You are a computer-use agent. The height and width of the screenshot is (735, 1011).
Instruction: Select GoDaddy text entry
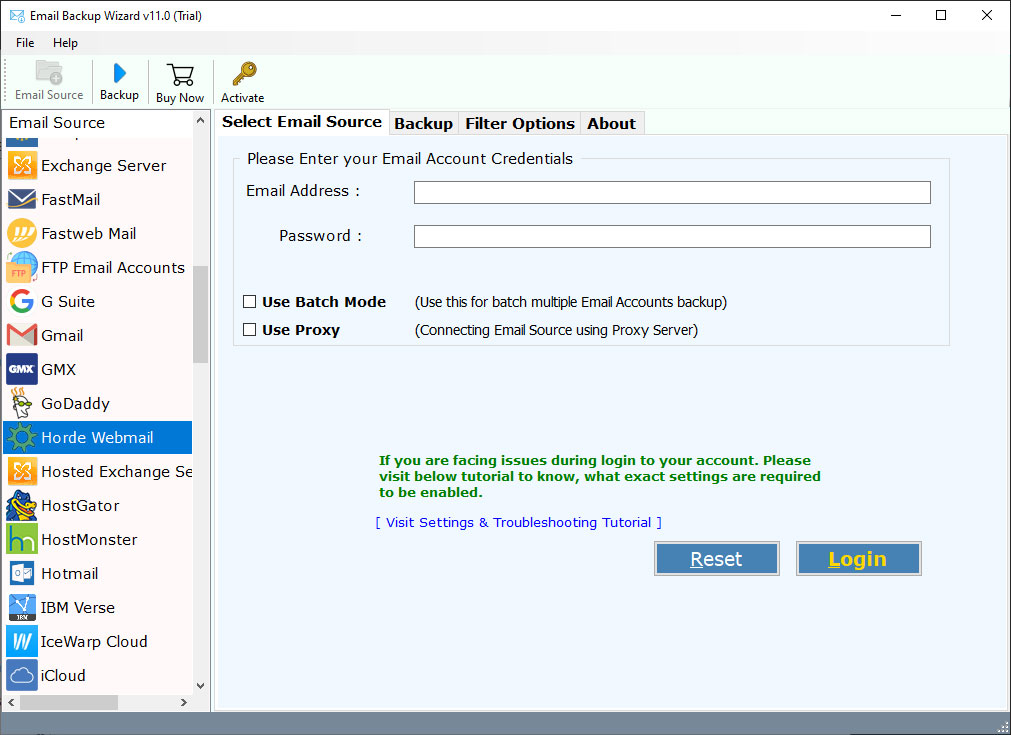click(x=75, y=404)
